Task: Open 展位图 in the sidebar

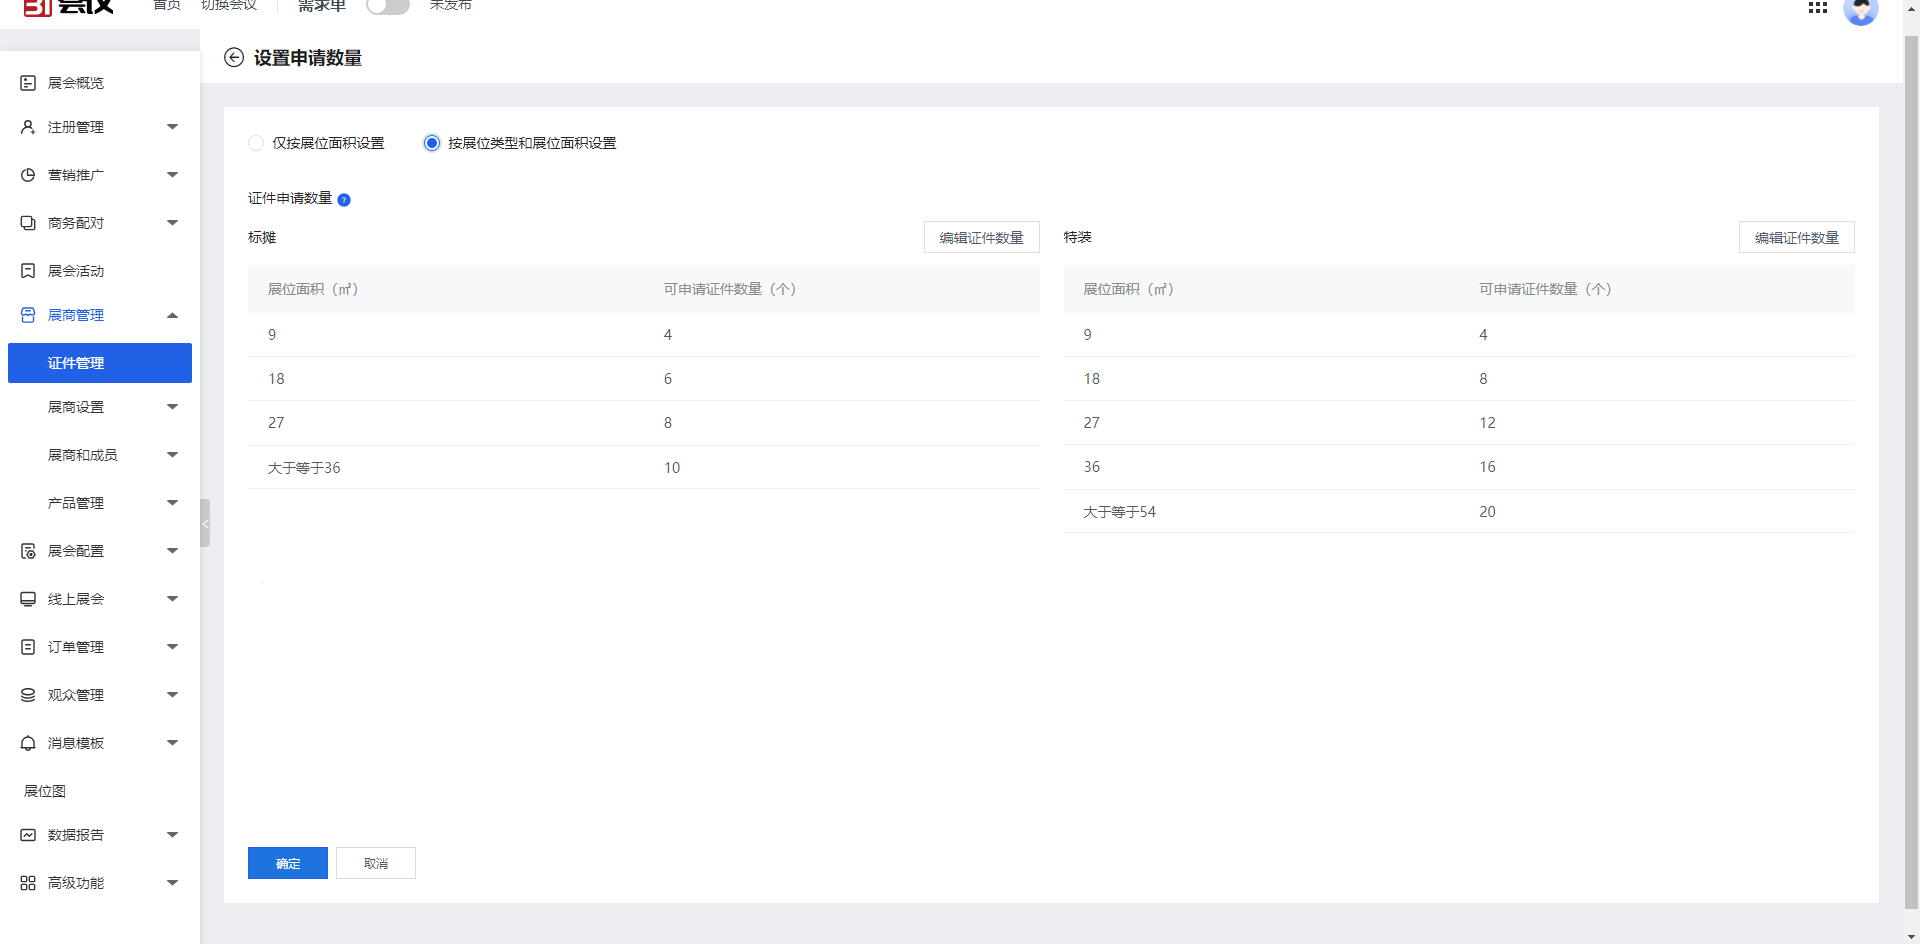Action: [45, 791]
